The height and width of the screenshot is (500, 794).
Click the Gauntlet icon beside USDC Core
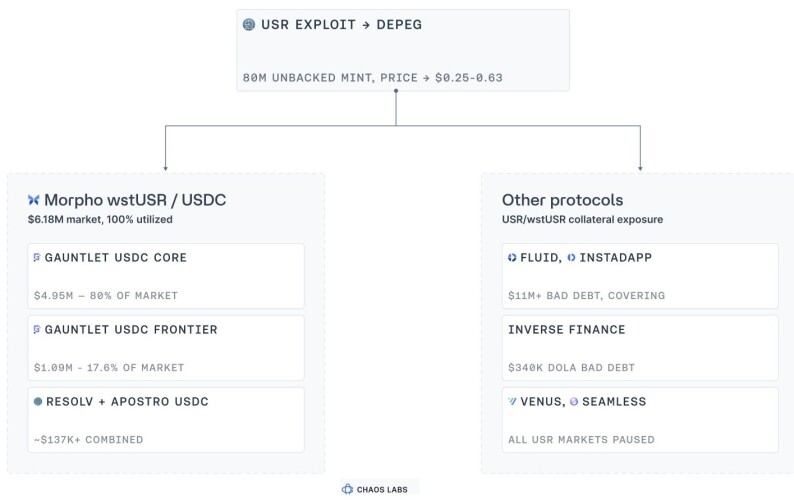(x=36, y=257)
